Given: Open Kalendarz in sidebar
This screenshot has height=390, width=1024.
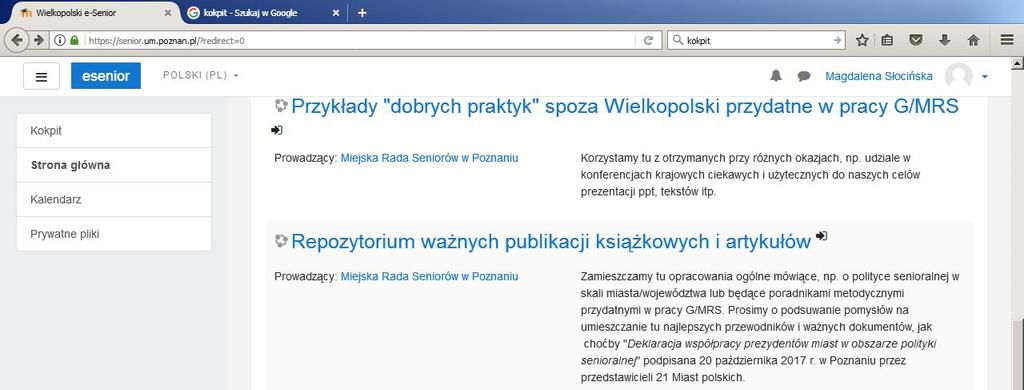Looking at the screenshot, I should [x=114, y=199].
